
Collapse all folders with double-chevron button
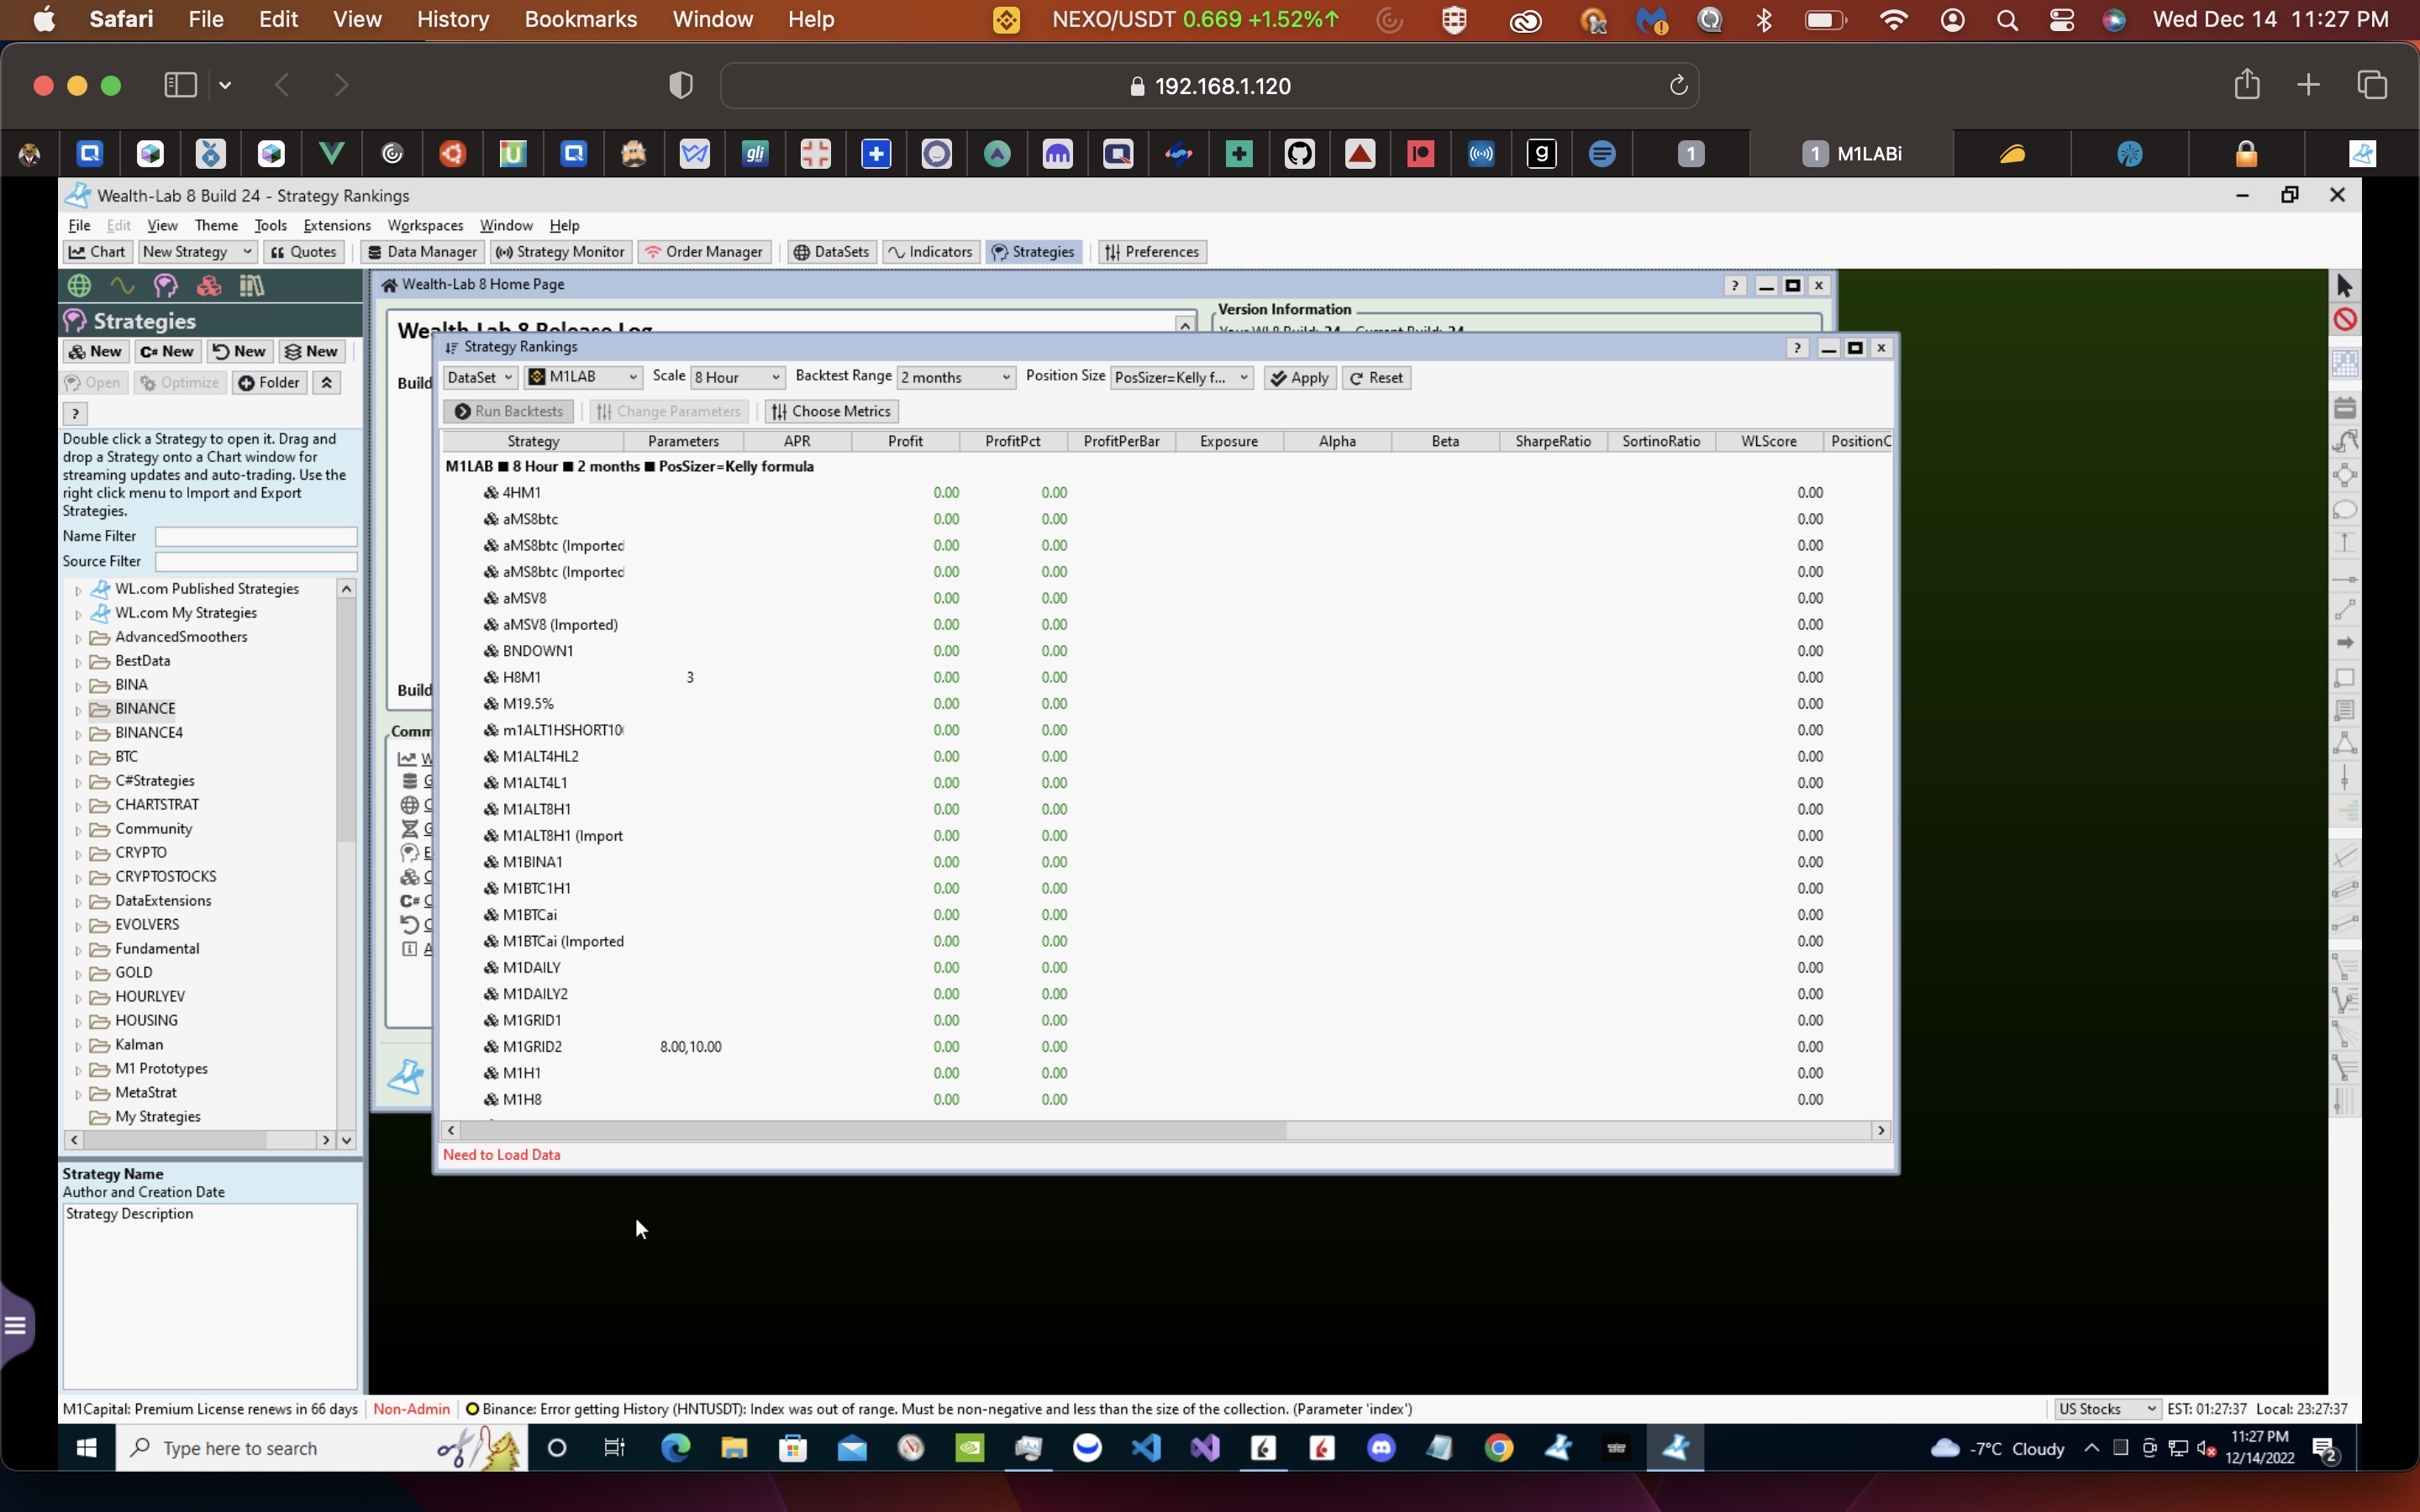click(x=326, y=383)
